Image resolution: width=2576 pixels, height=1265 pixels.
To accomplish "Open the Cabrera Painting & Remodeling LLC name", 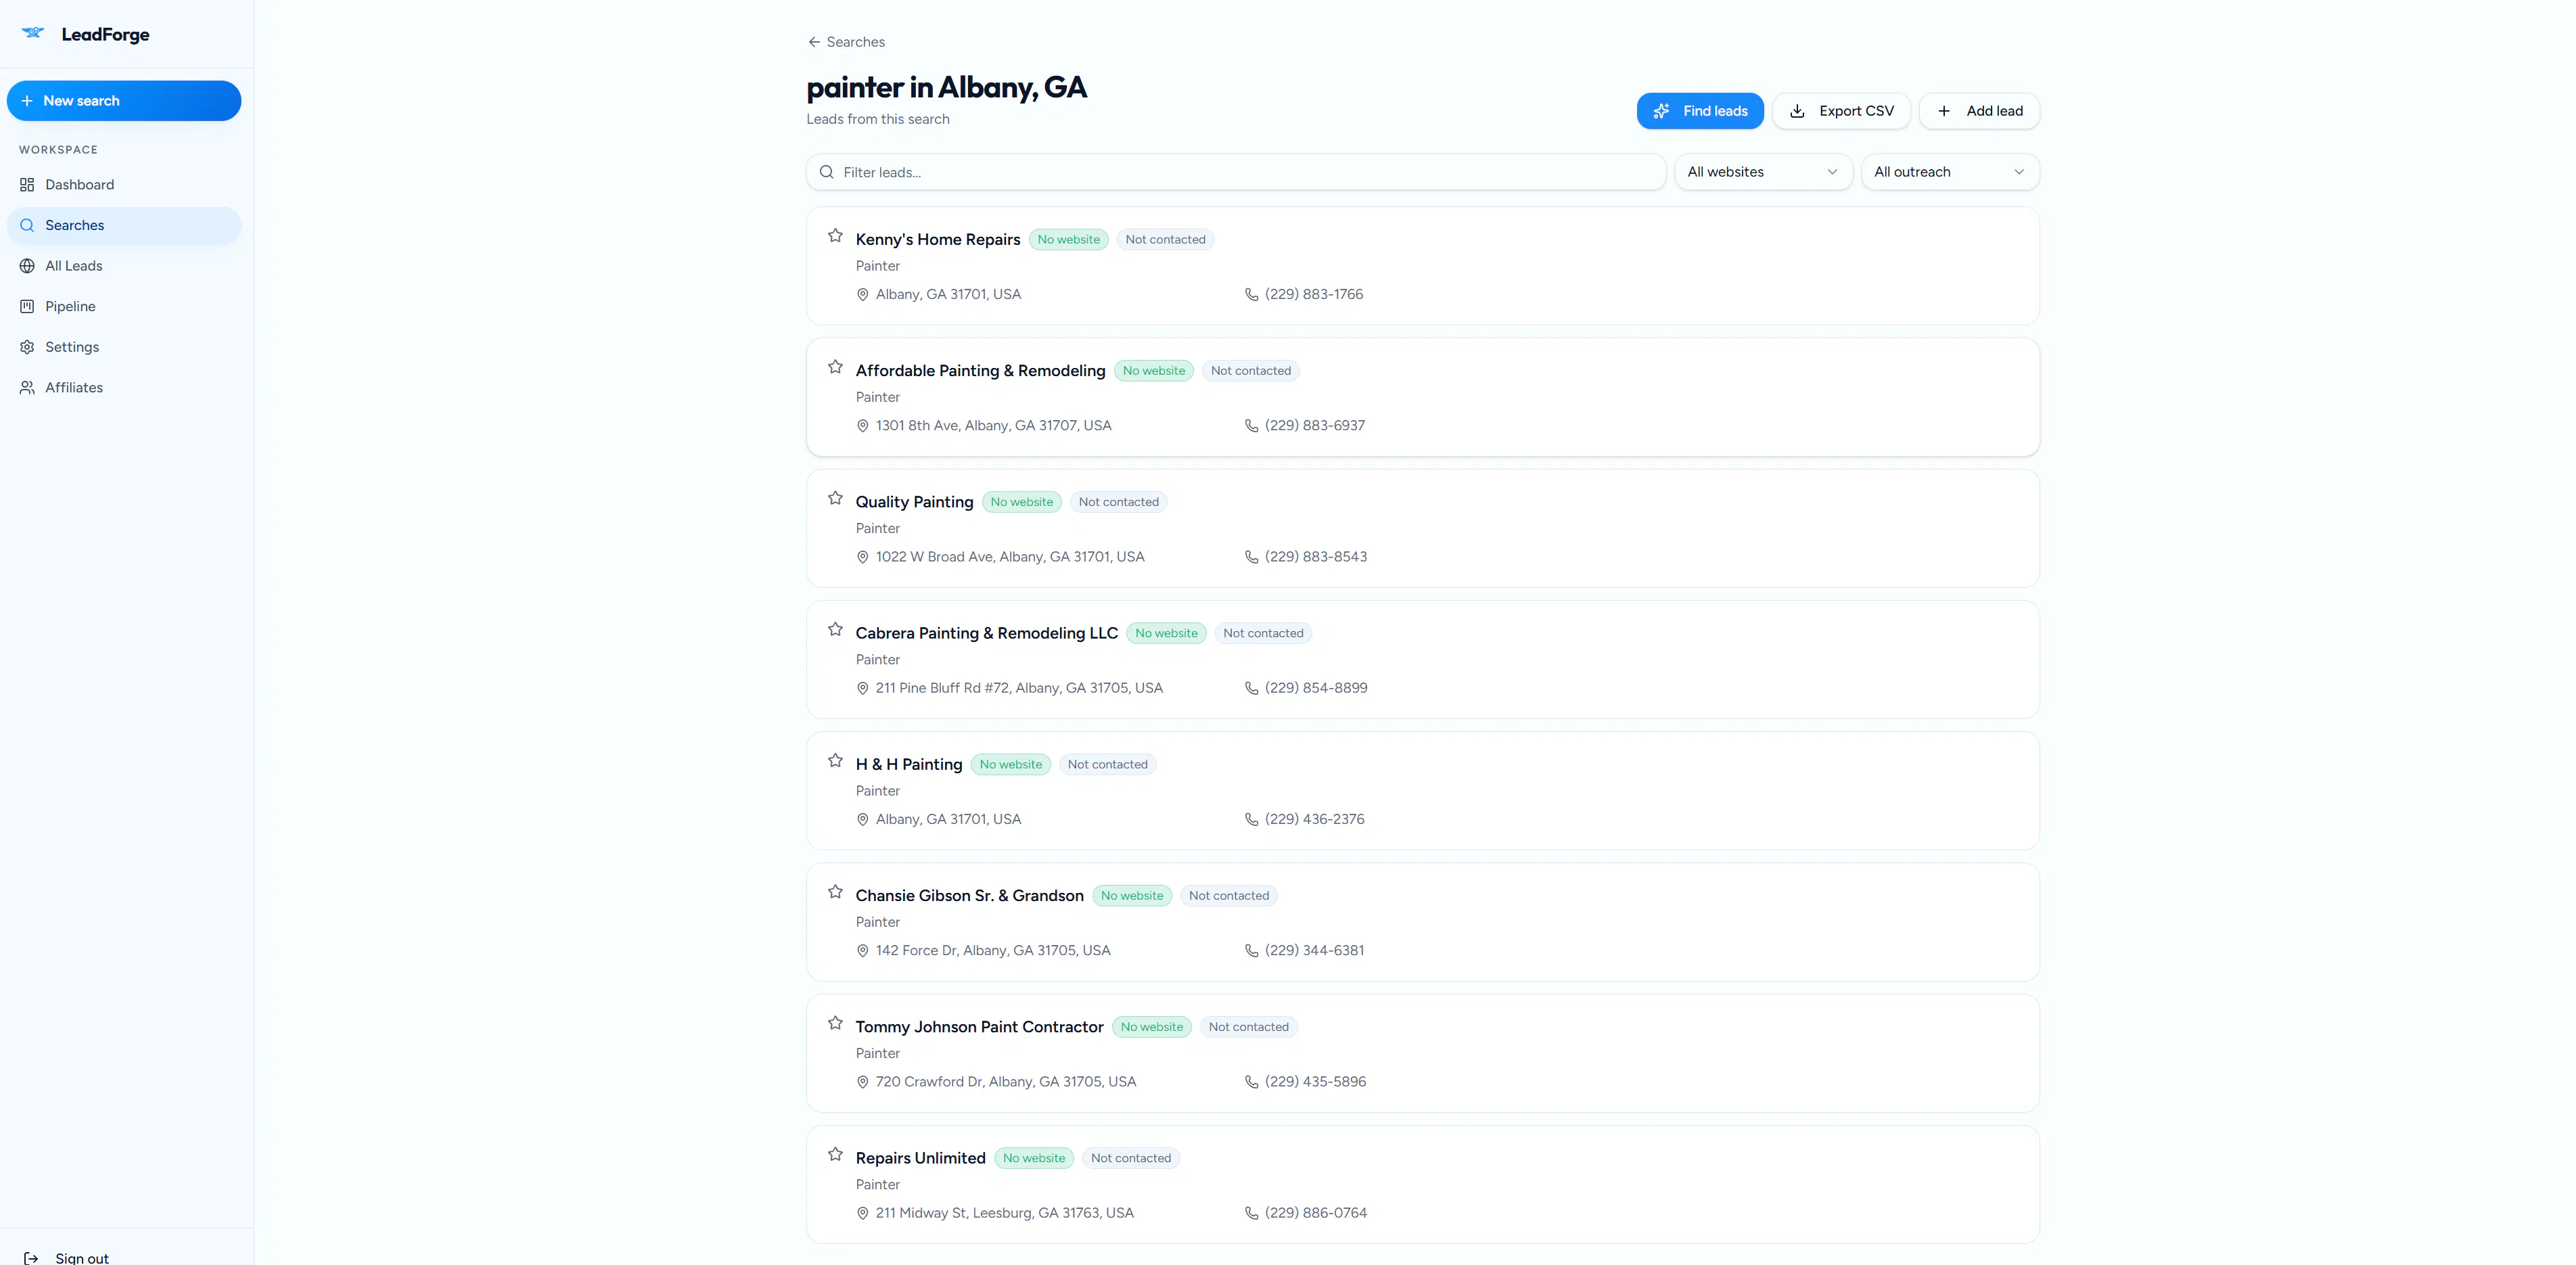I will point(986,633).
